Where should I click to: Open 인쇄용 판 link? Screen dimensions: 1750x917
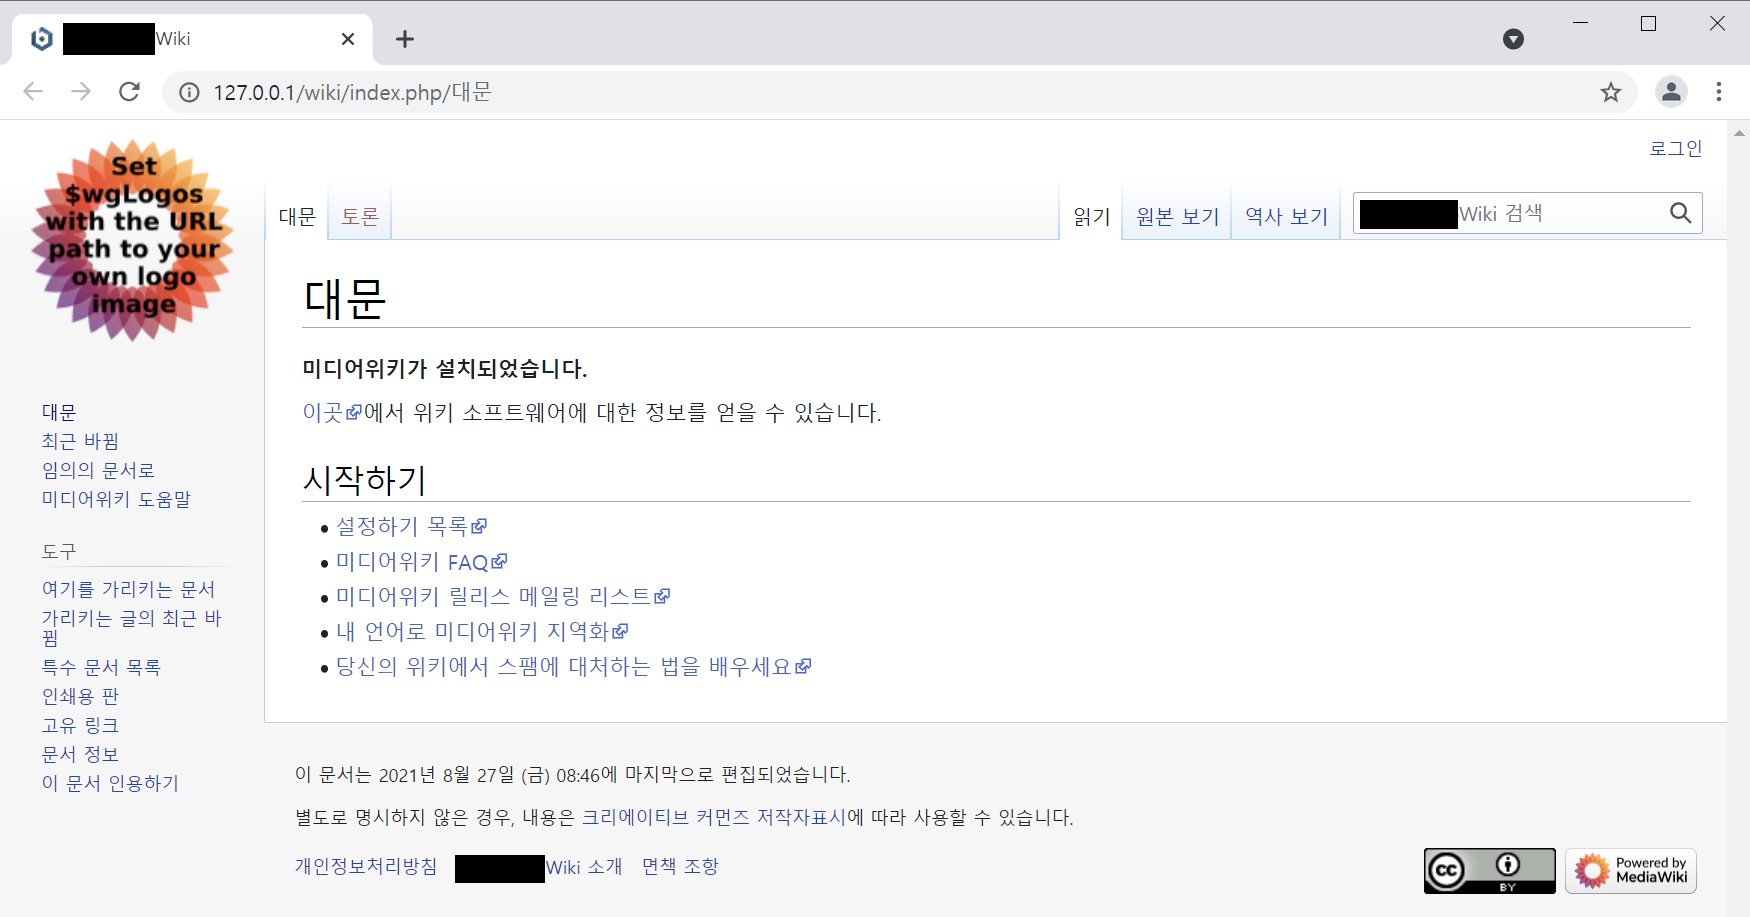coord(80,696)
